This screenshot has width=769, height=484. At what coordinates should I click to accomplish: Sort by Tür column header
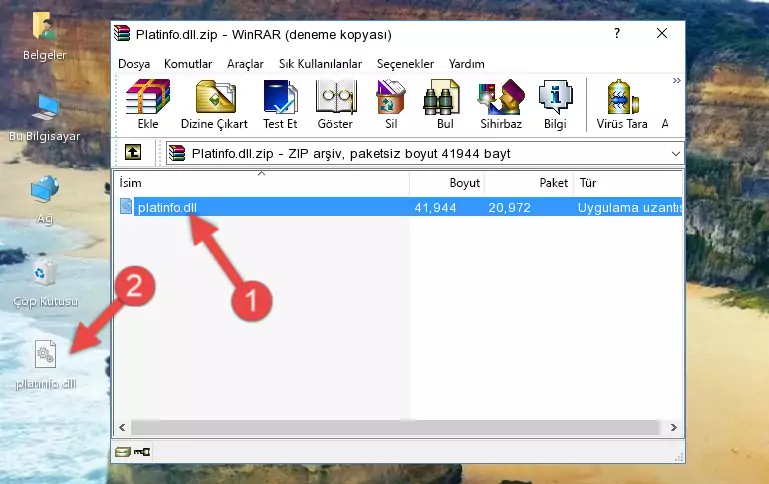click(628, 183)
